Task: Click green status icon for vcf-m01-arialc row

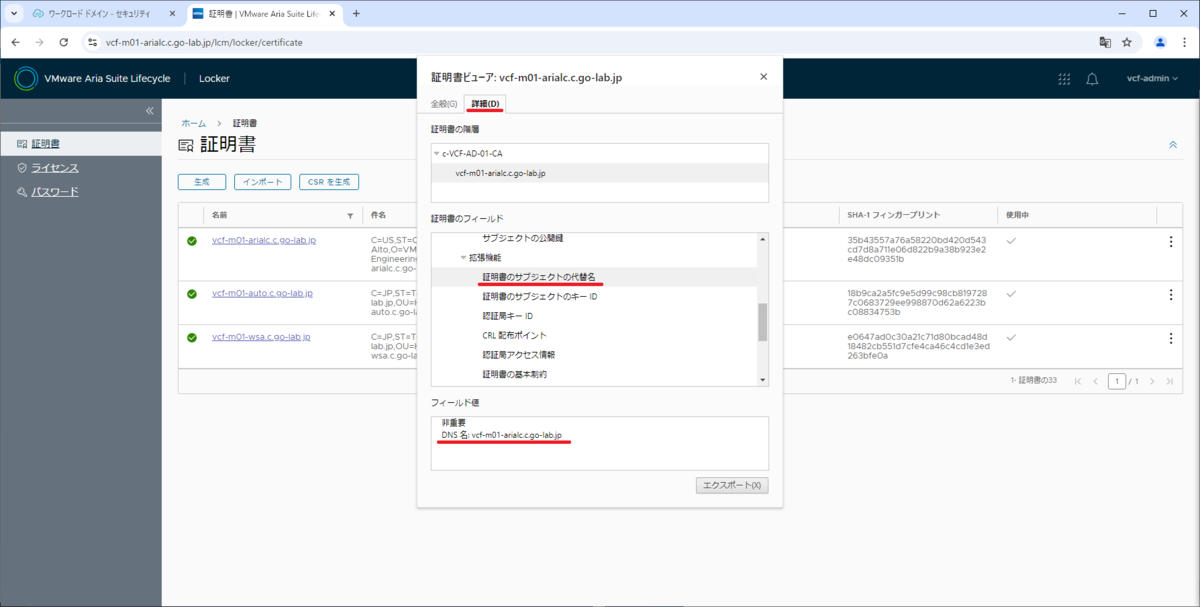Action: [191, 241]
